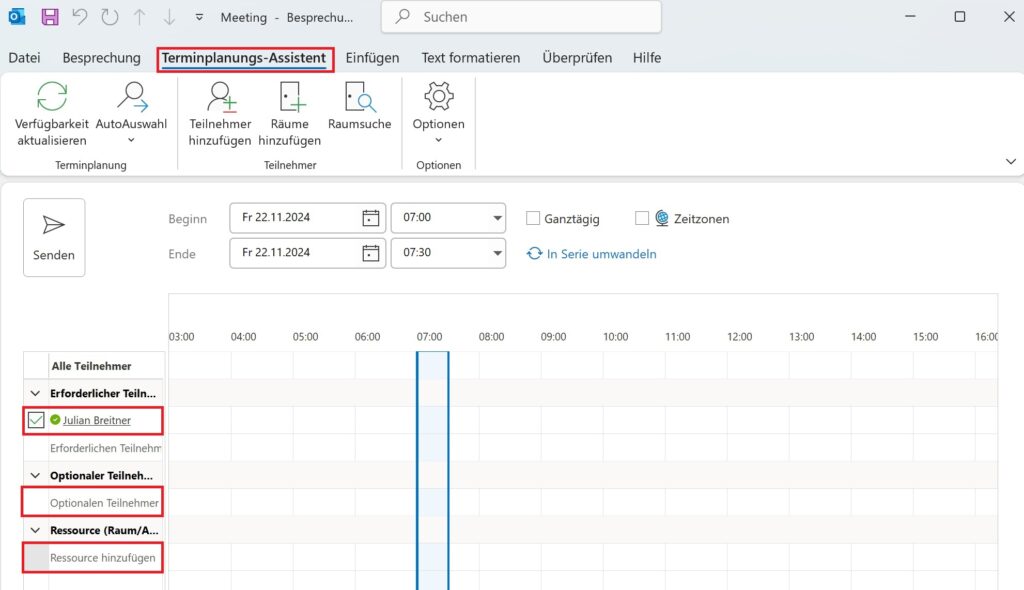Screen dimensions: 1024x590
Task: Collapse the Ressource (Raum/A...) group
Action: click(35, 531)
